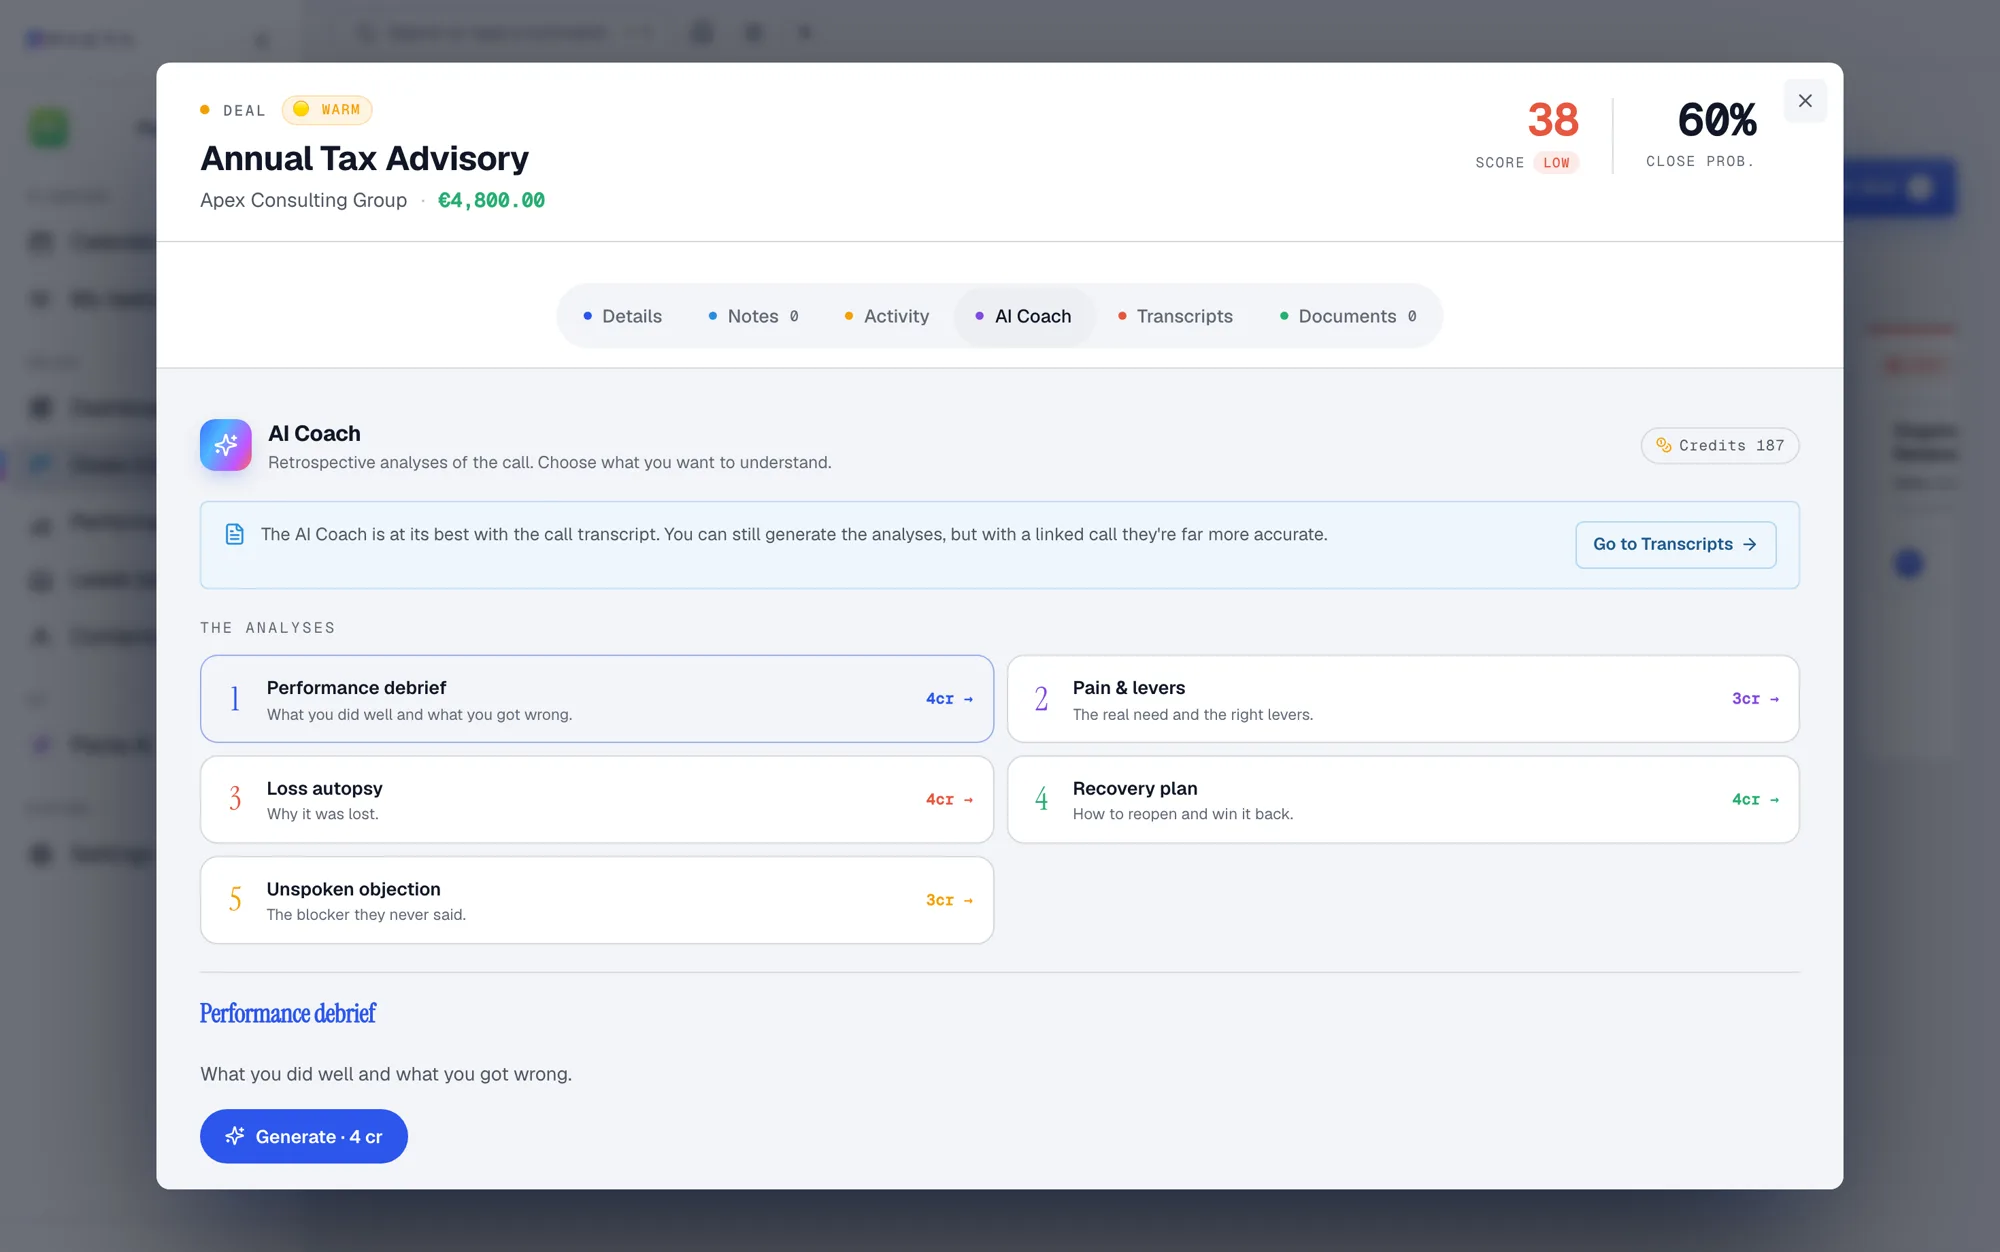Click the WARM status badge

(x=327, y=110)
